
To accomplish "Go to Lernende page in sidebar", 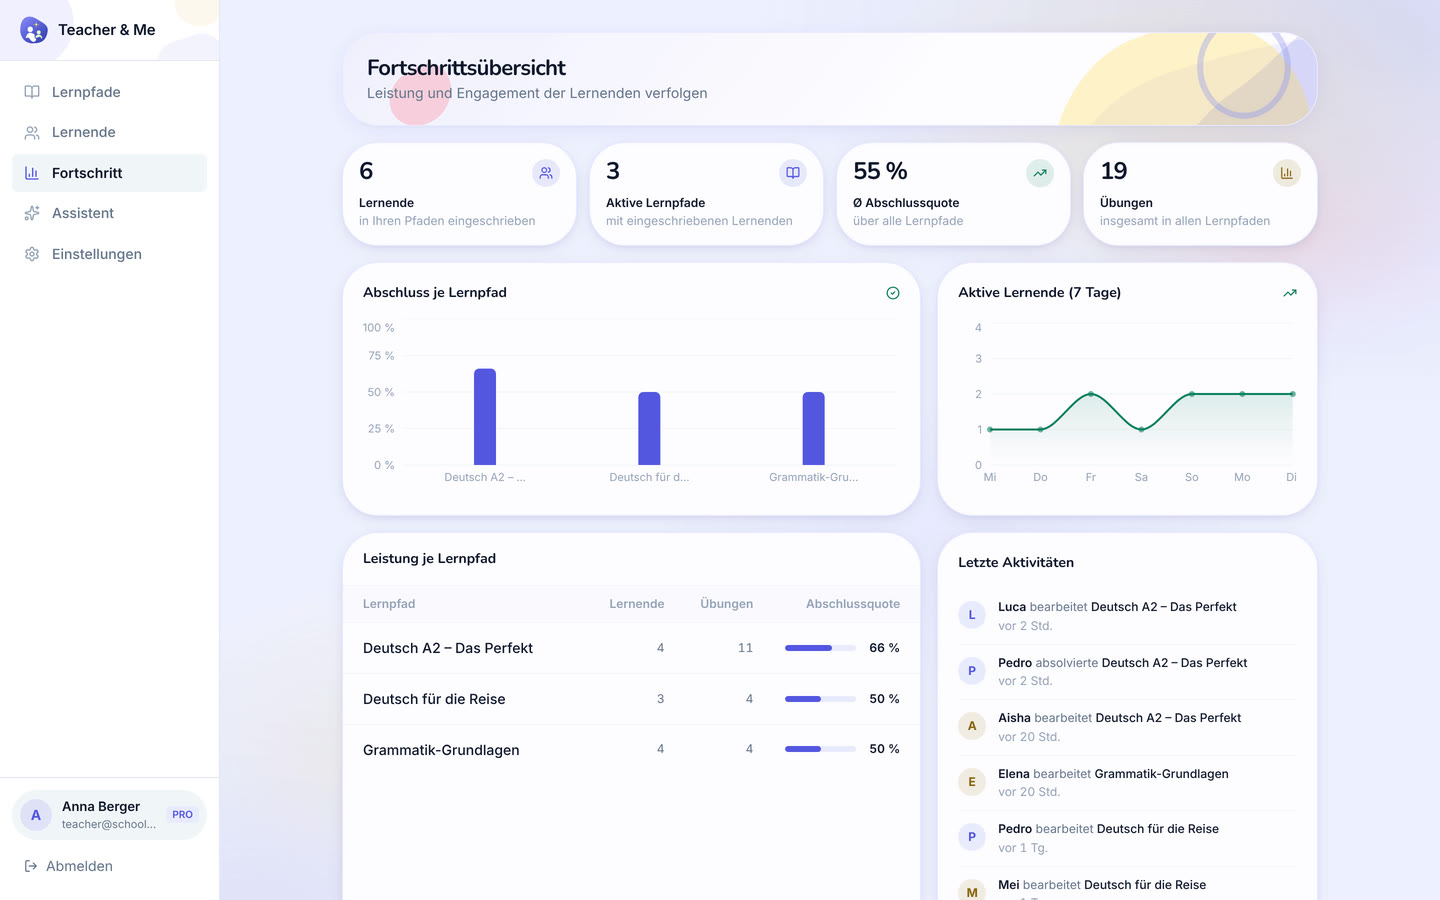I will tap(109, 132).
